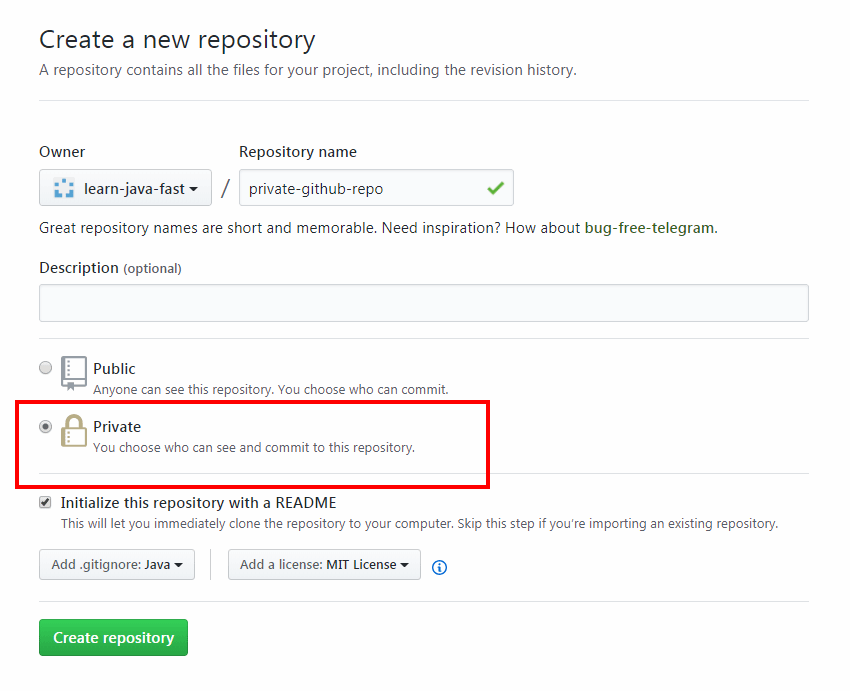The width and height of the screenshot is (850, 691).
Task: Click the Repository name label
Action: (297, 151)
